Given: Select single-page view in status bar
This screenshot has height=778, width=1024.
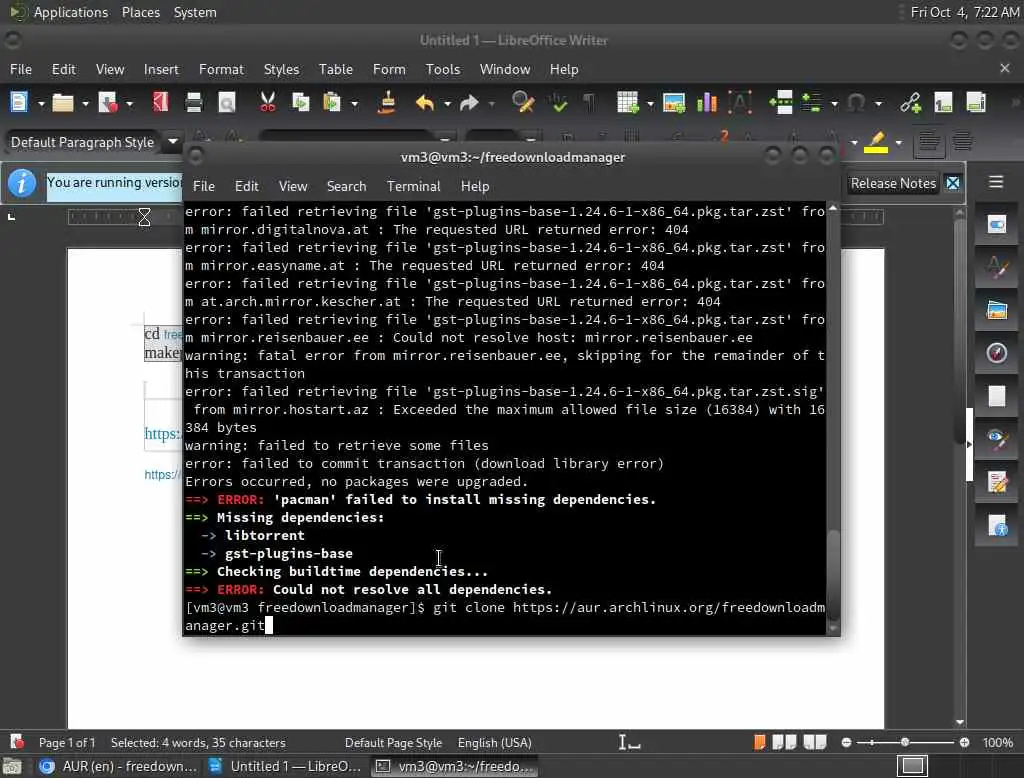Looking at the screenshot, I should 760,743.
